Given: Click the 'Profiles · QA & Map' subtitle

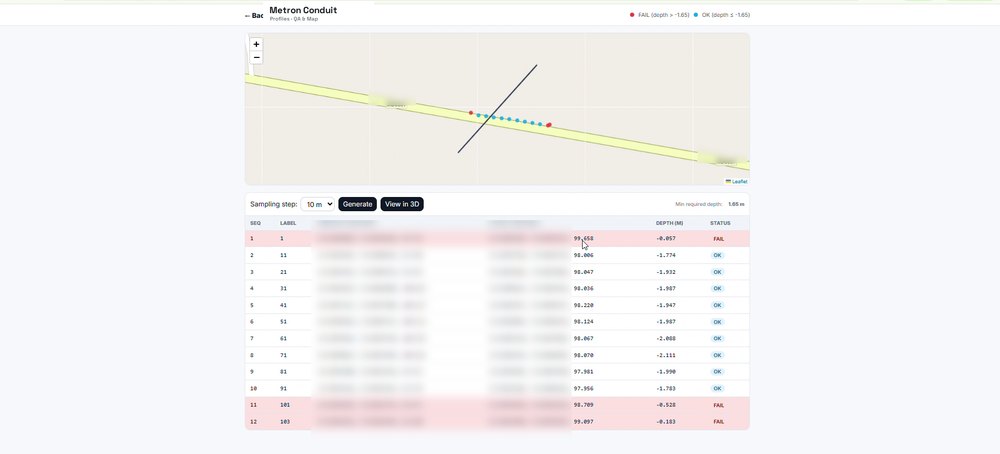Looking at the screenshot, I should (293, 19).
